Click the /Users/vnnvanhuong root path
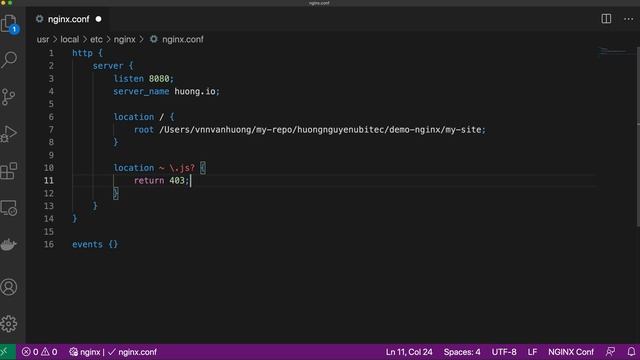The image size is (640, 360). tap(320, 129)
